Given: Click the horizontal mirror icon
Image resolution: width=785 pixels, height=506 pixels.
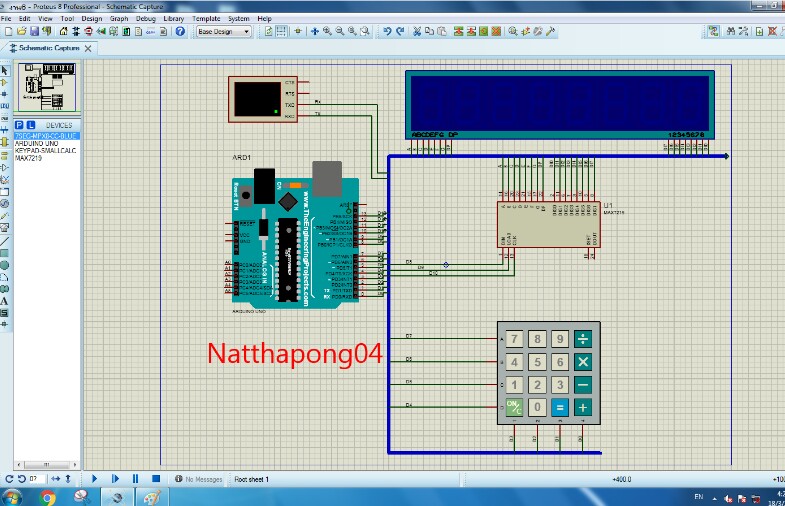Looking at the screenshot, I should coord(56,479).
